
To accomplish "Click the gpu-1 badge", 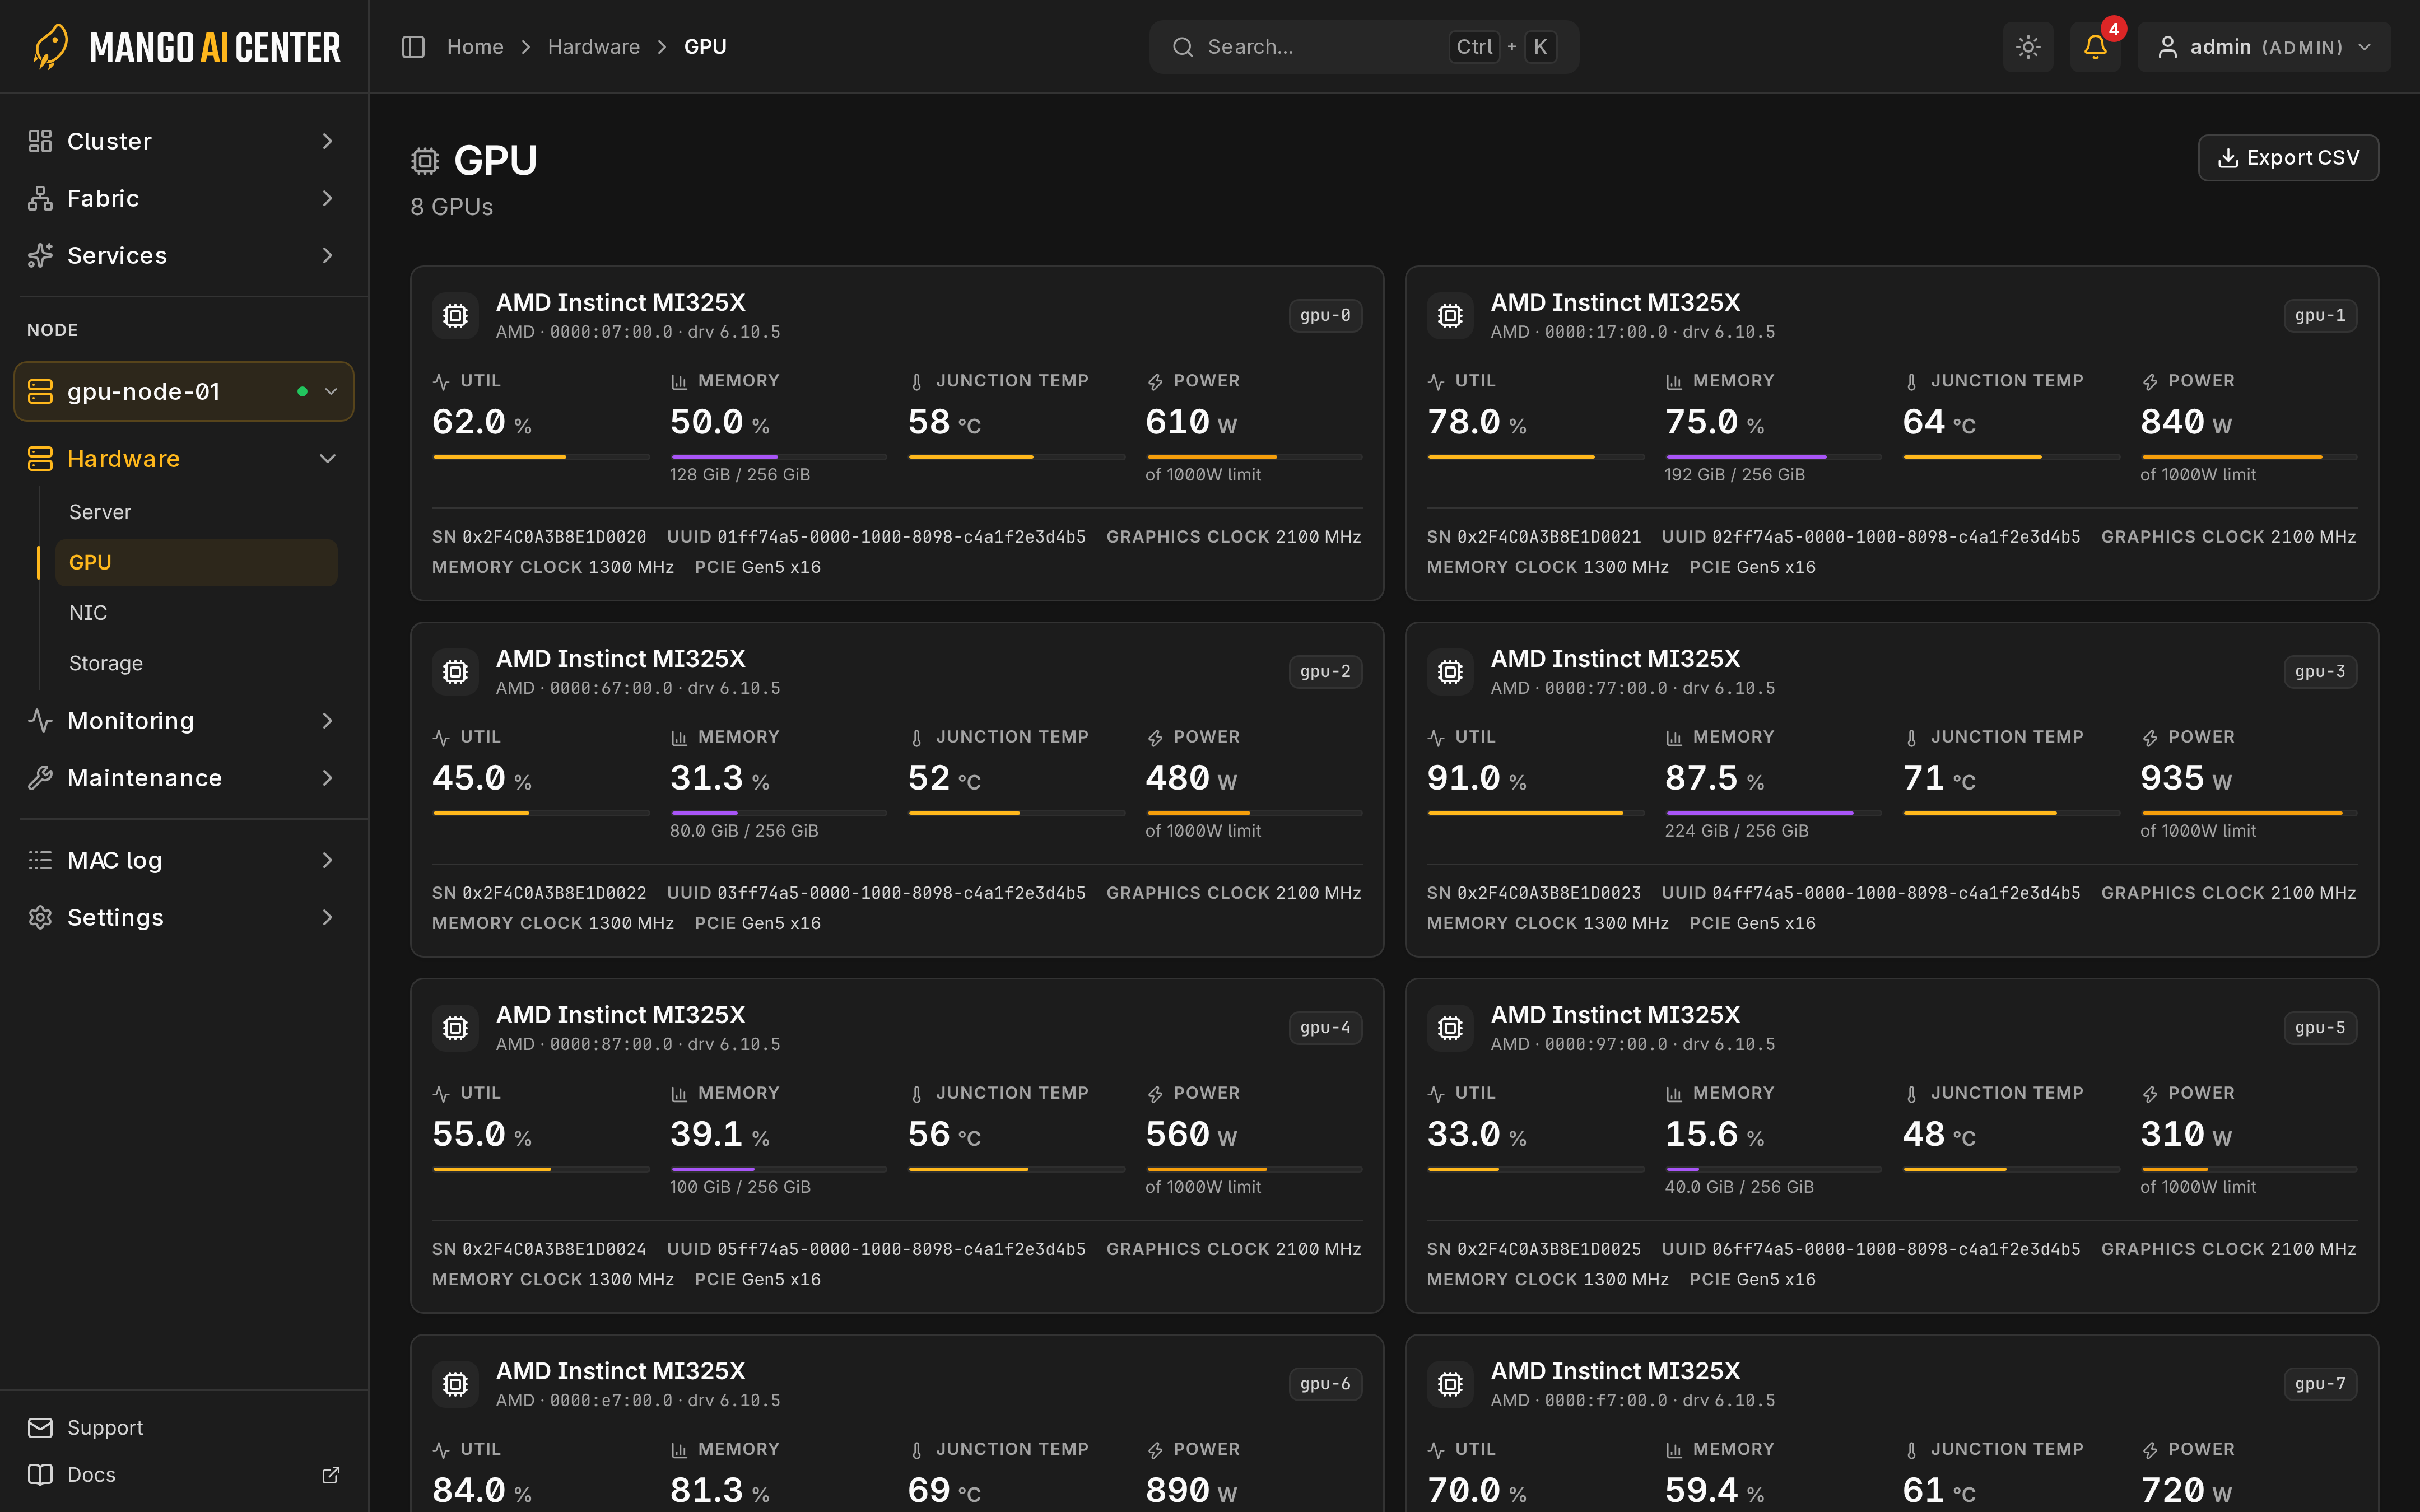I will (x=2320, y=316).
